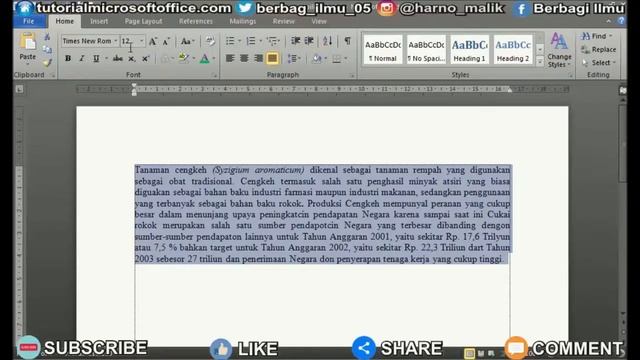640x360 pixels.
Task: Open Clipboard pane launcher
Action: pyautogui.click(x=53, y=75)
